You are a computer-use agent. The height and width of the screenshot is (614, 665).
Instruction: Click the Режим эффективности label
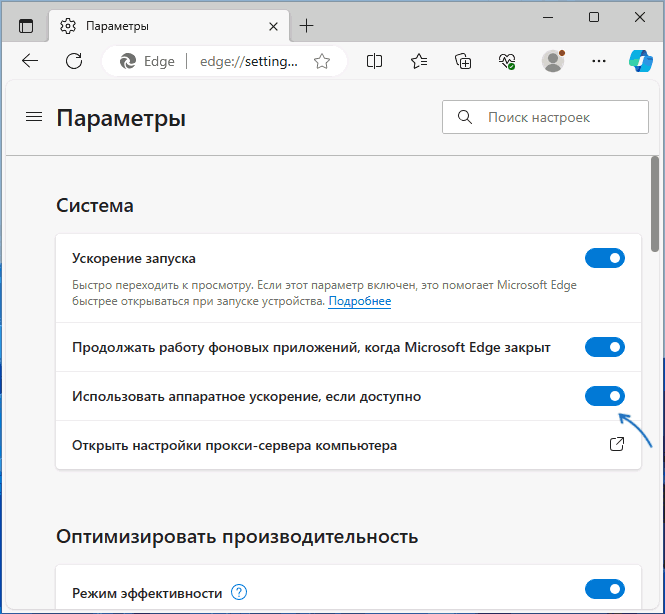tap(147, 593)
